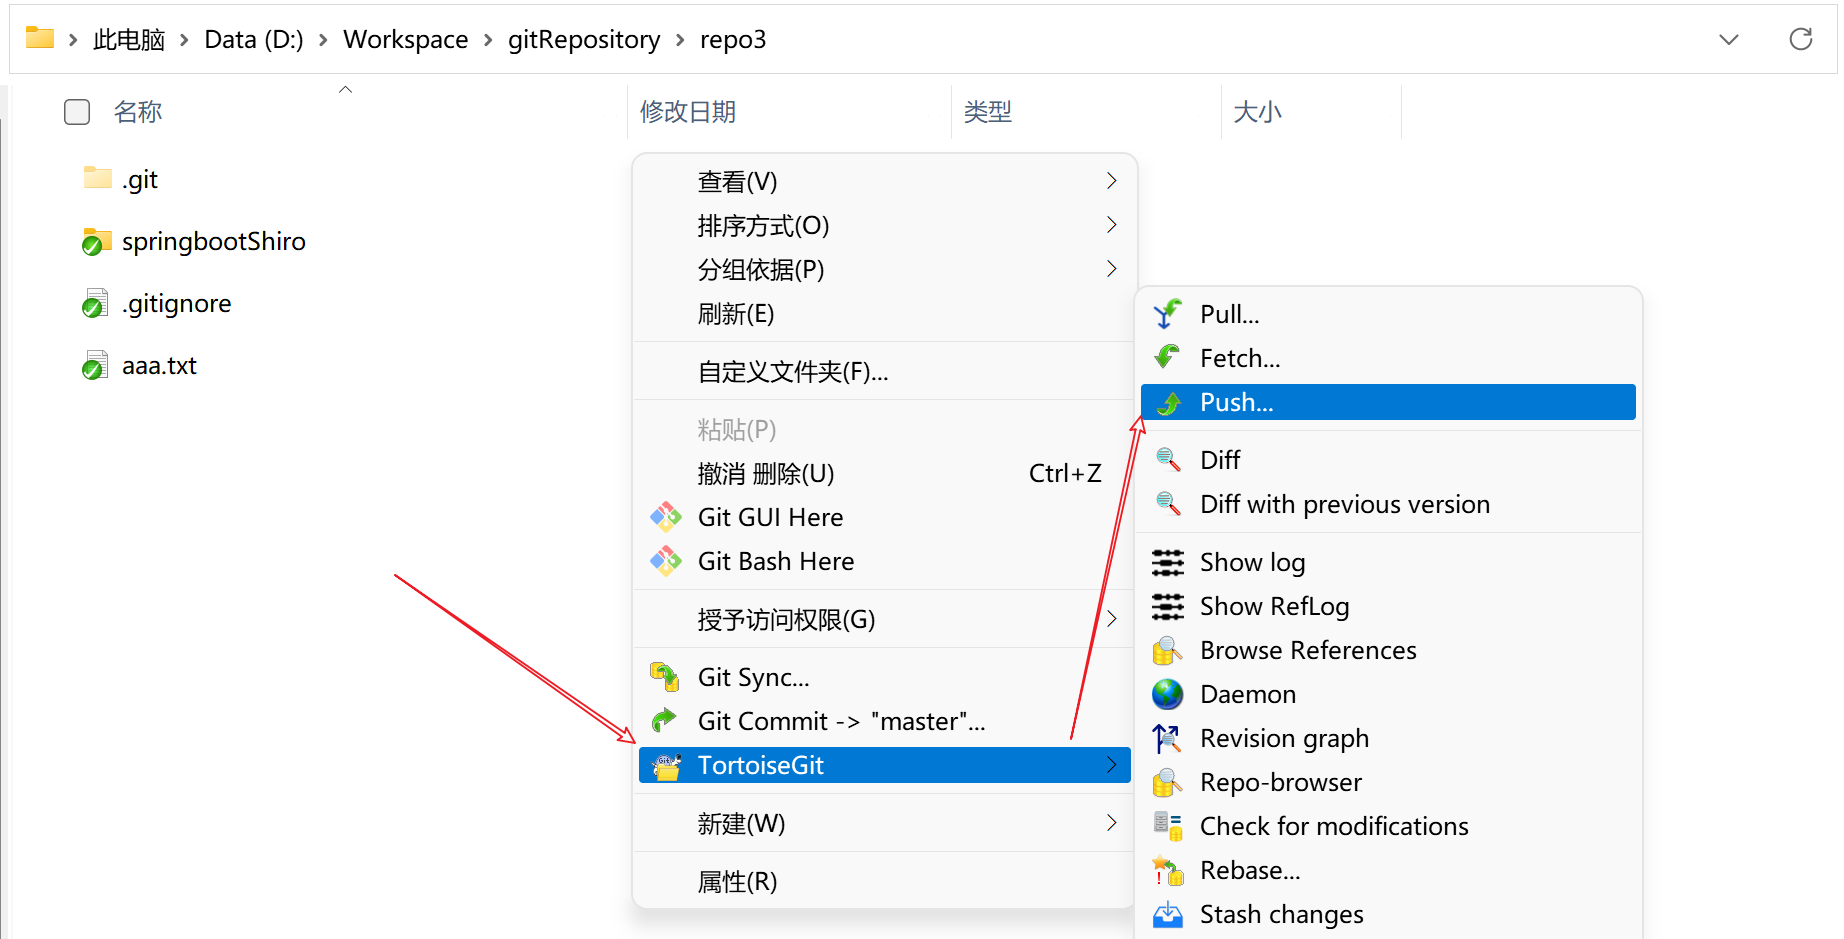
Task: Click the Git Bash Here icon
Action: (x=665, y=561)
